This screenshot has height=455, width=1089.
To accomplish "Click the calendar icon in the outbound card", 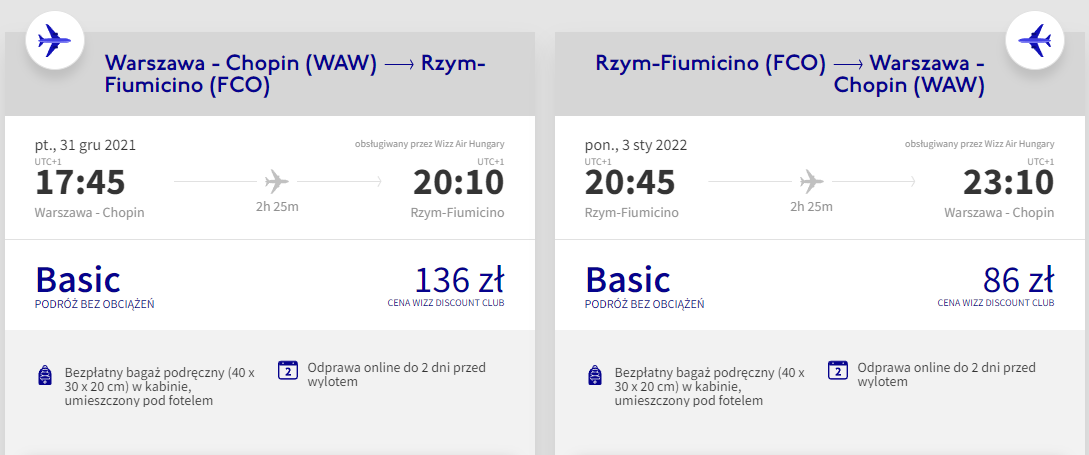I will [288, 370].
